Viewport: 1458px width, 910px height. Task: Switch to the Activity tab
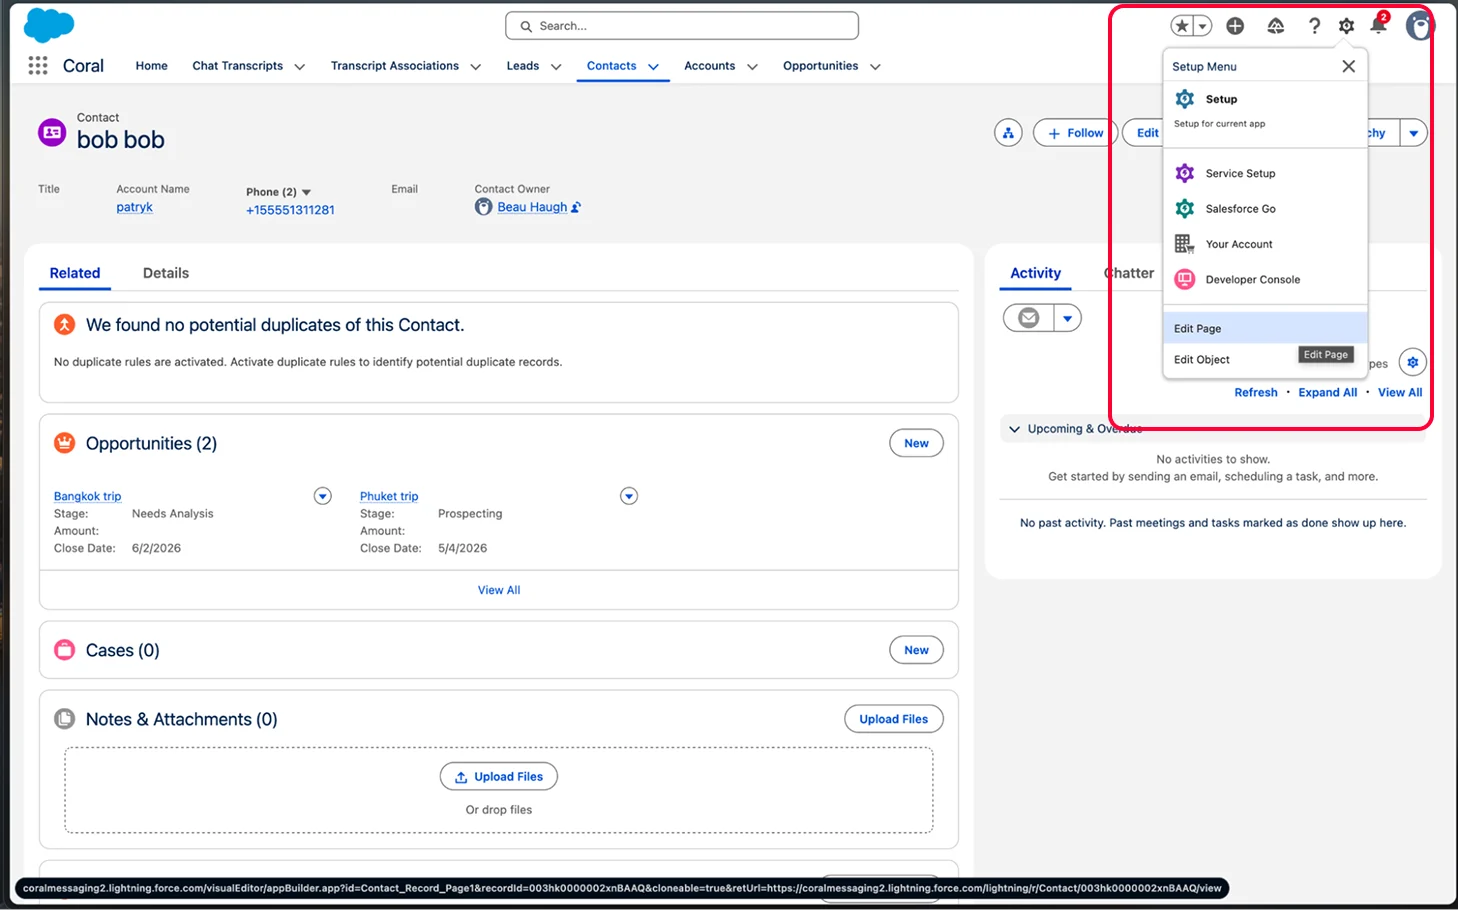point(1035,273)
